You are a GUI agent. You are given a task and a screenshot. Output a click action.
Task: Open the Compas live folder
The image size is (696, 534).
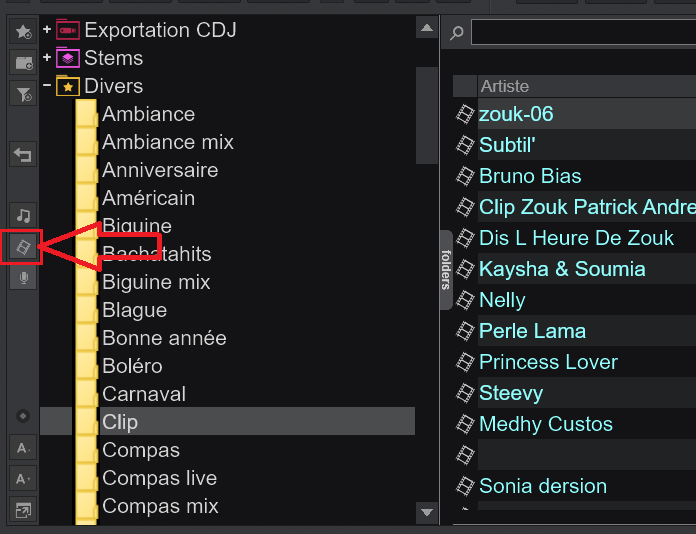pos(159,478)
